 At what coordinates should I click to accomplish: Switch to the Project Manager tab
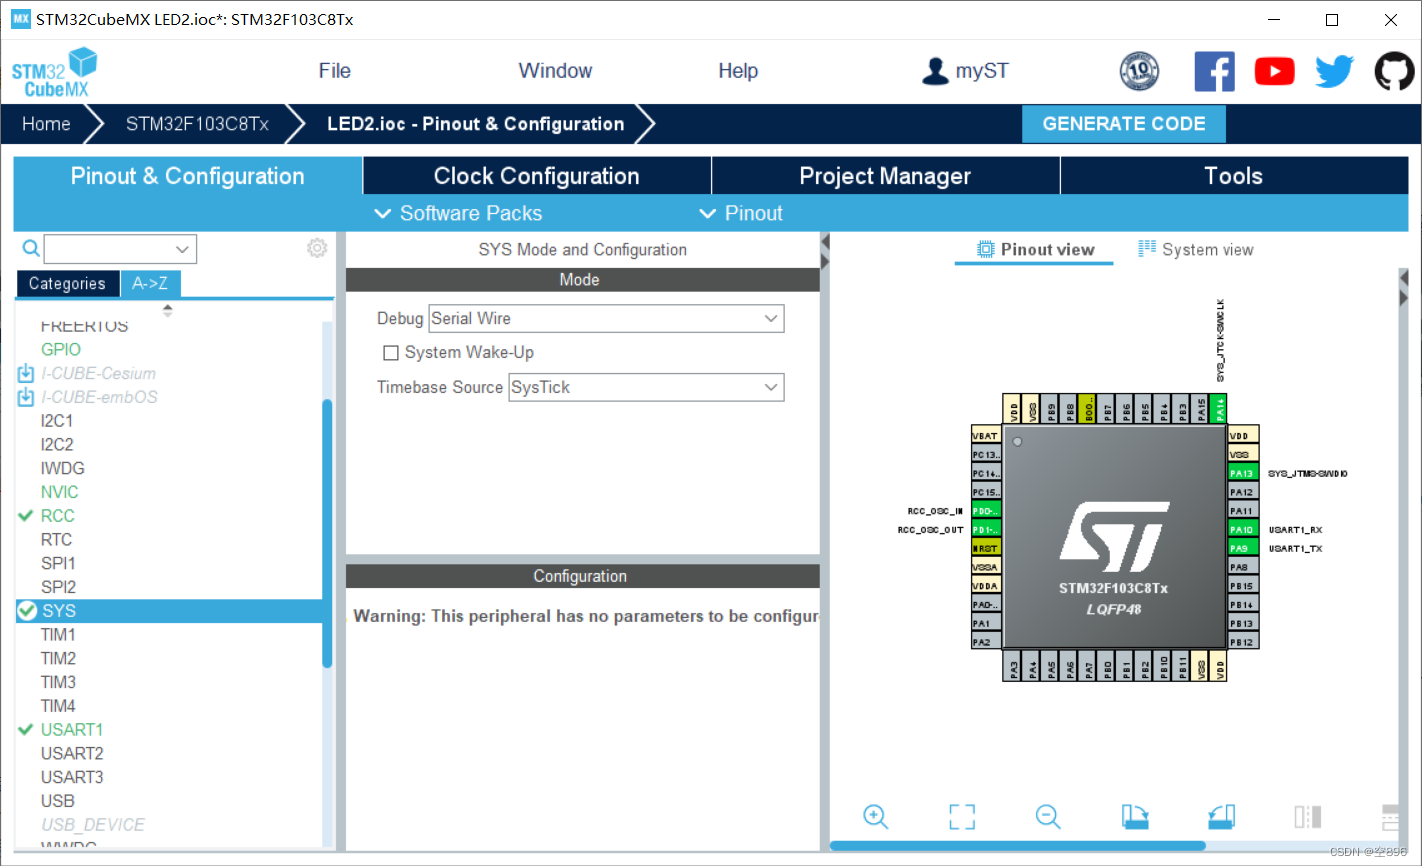pos(885,176)
